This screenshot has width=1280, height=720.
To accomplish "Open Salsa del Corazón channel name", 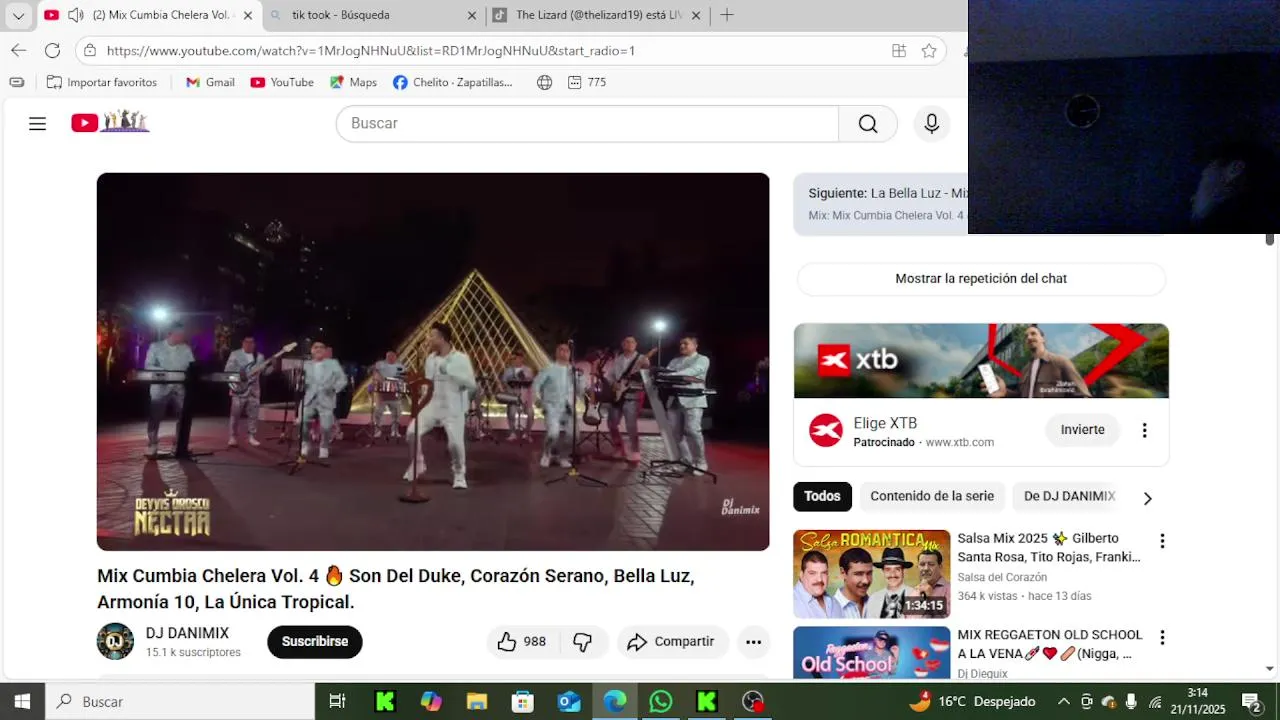I will 1002,577.
